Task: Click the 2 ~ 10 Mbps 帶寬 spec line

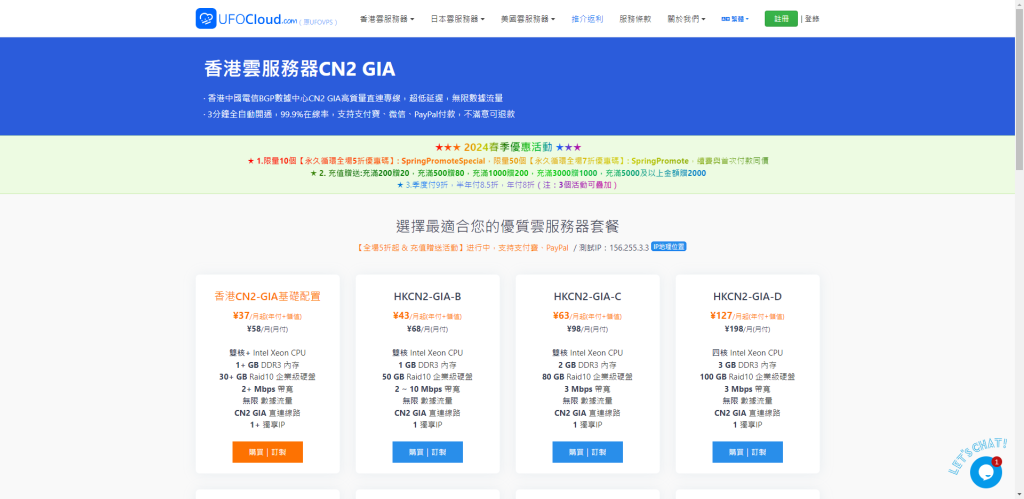Action: pyautogui.click(x=428, y=389)
